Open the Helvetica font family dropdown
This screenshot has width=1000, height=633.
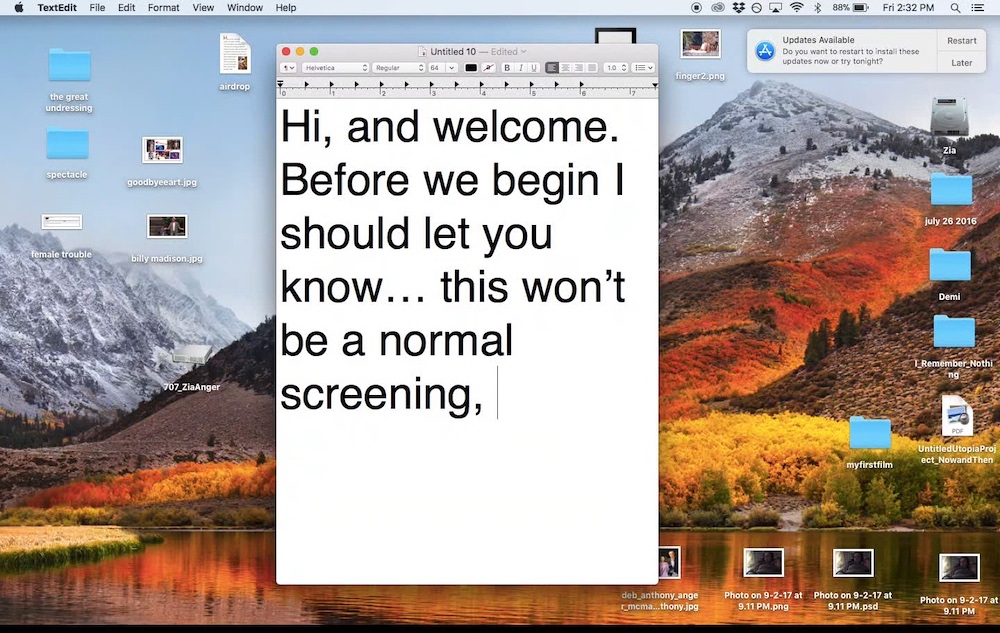point(335,68)
